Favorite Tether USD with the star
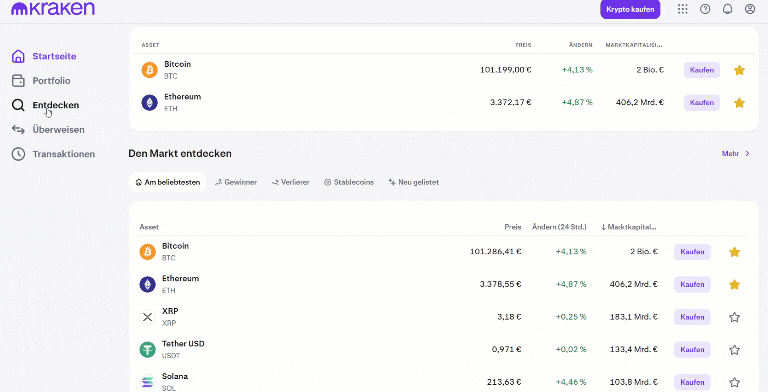 [x=734, y=349]
